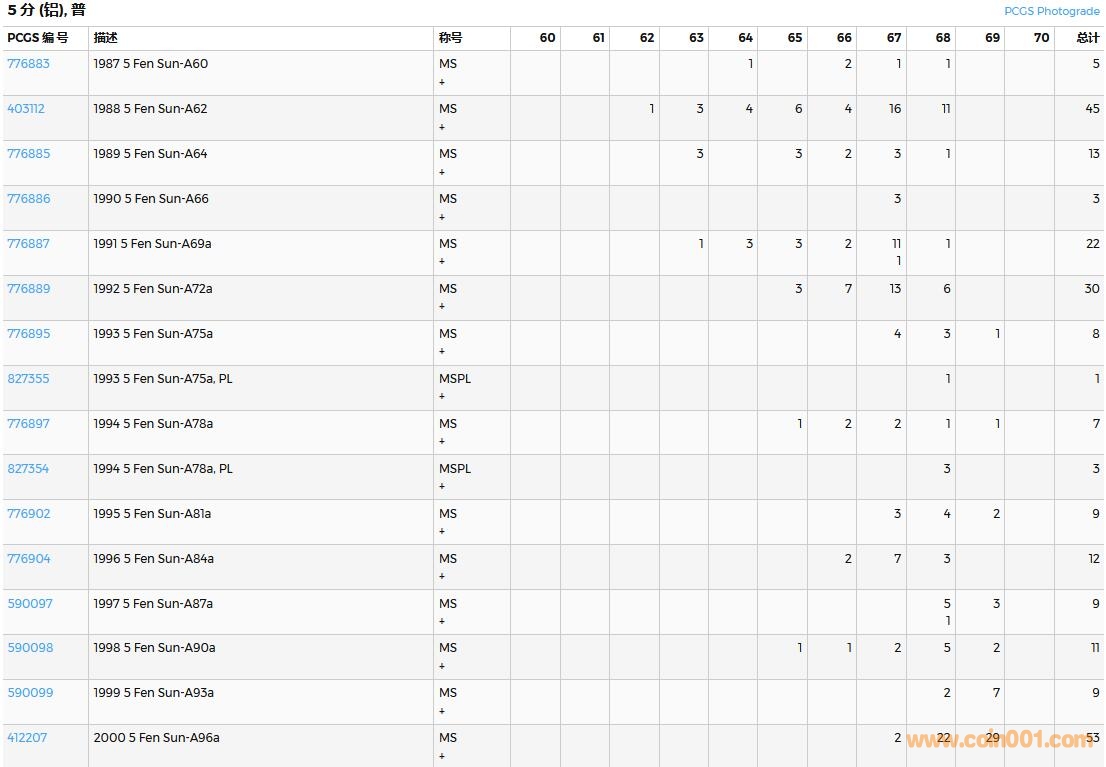Click the 总计 total column header

[x=1087, y=38]
